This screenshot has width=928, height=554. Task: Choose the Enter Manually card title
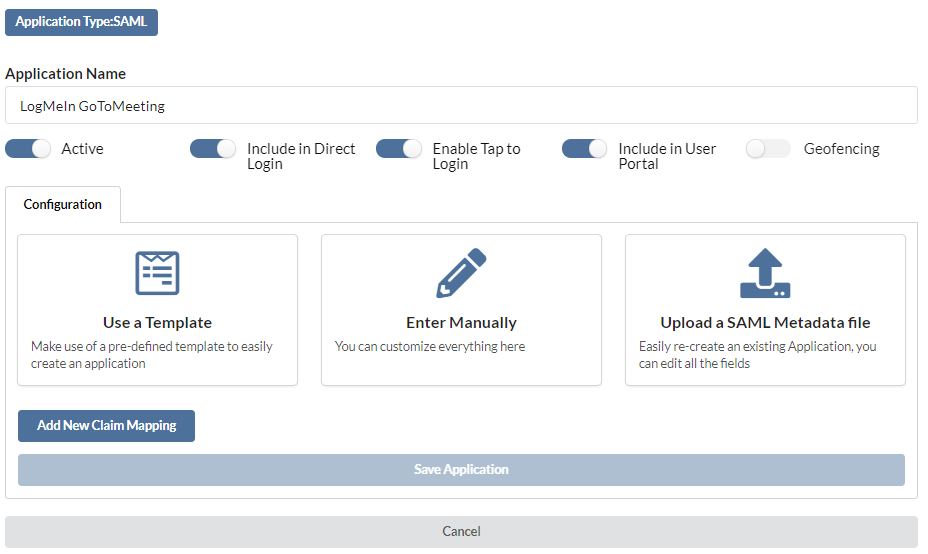[x=461, y=323]
